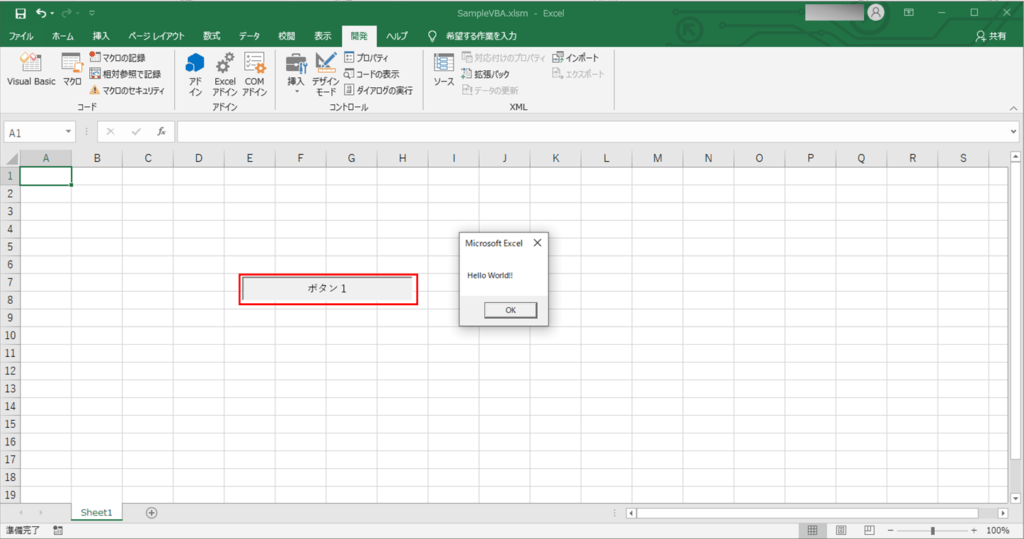Open COM アドイン manager

pyautogui.click(x=254, y=74)
